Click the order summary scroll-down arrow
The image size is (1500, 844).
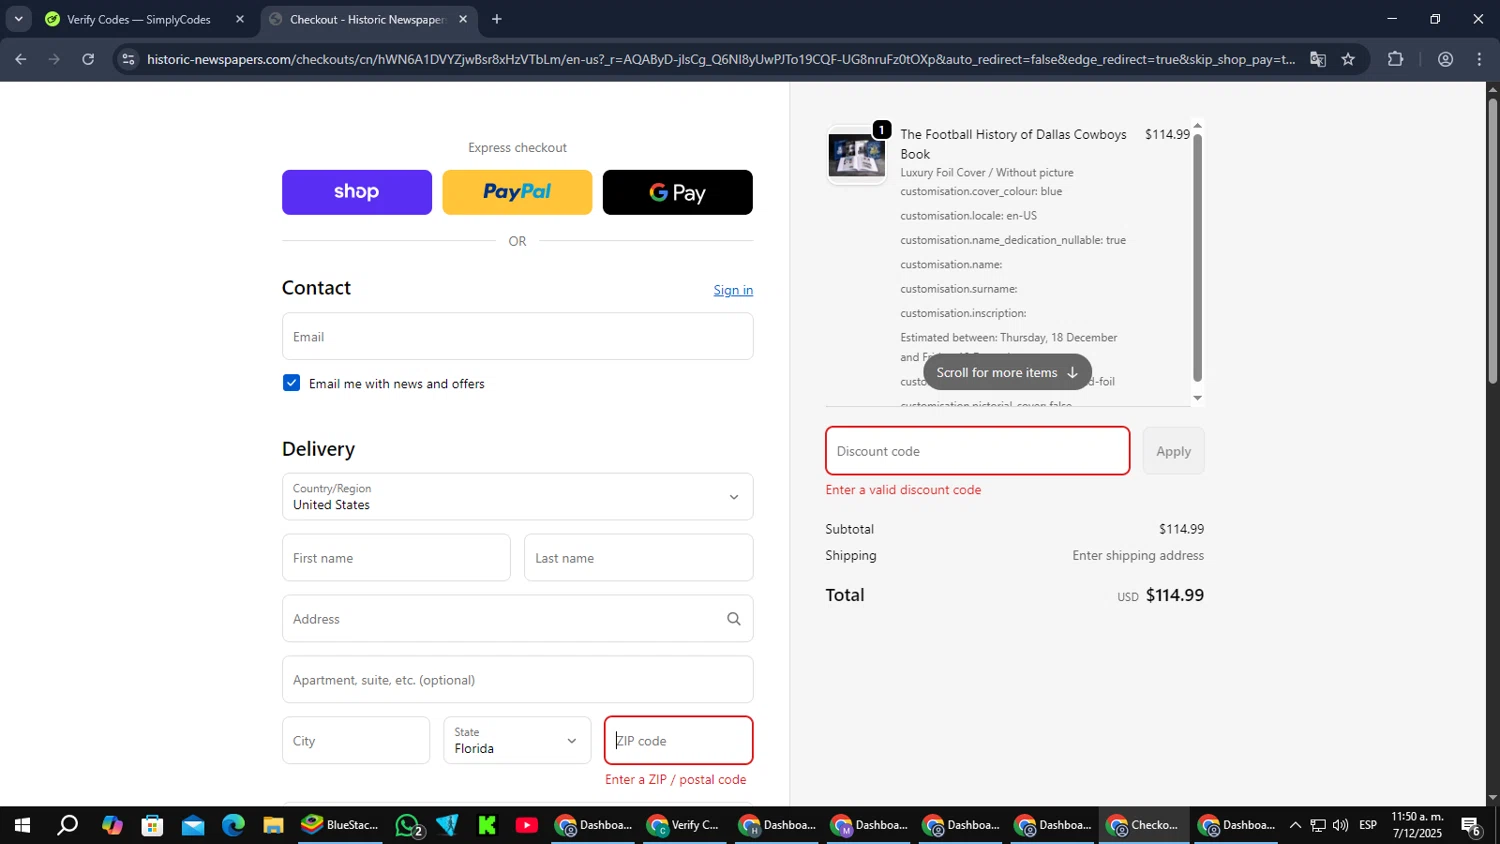pos(1197,398)
